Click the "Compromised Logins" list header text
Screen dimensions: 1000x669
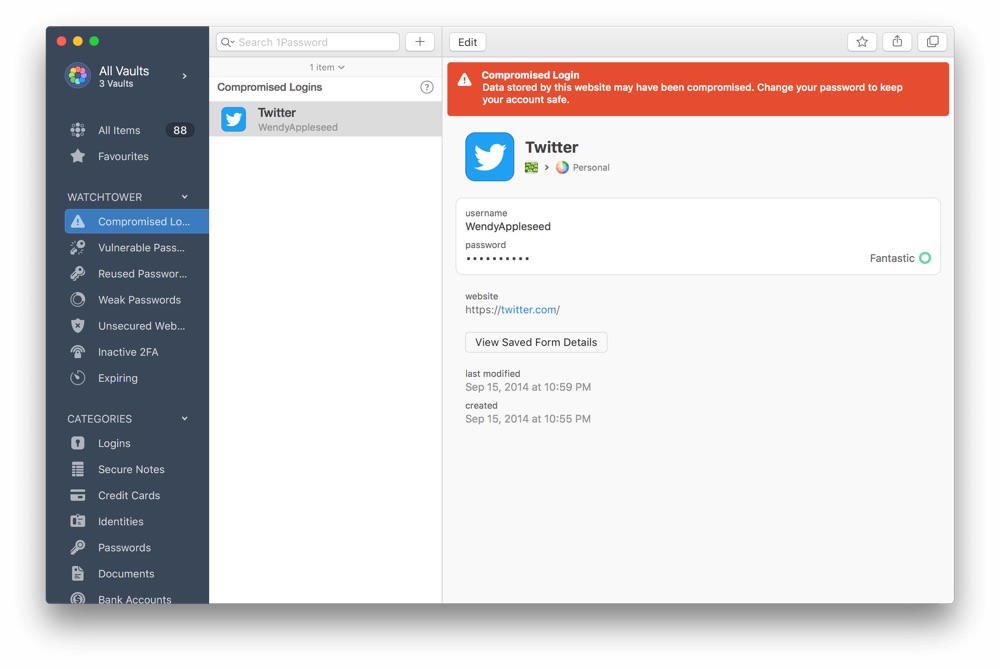pyautogui.click(x=270, y=87)
